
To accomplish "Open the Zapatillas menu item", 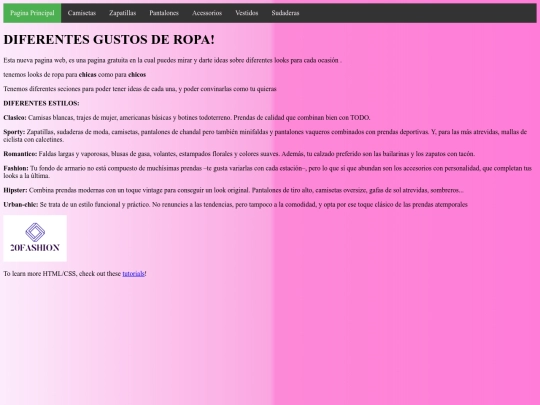I will point(123,13).
